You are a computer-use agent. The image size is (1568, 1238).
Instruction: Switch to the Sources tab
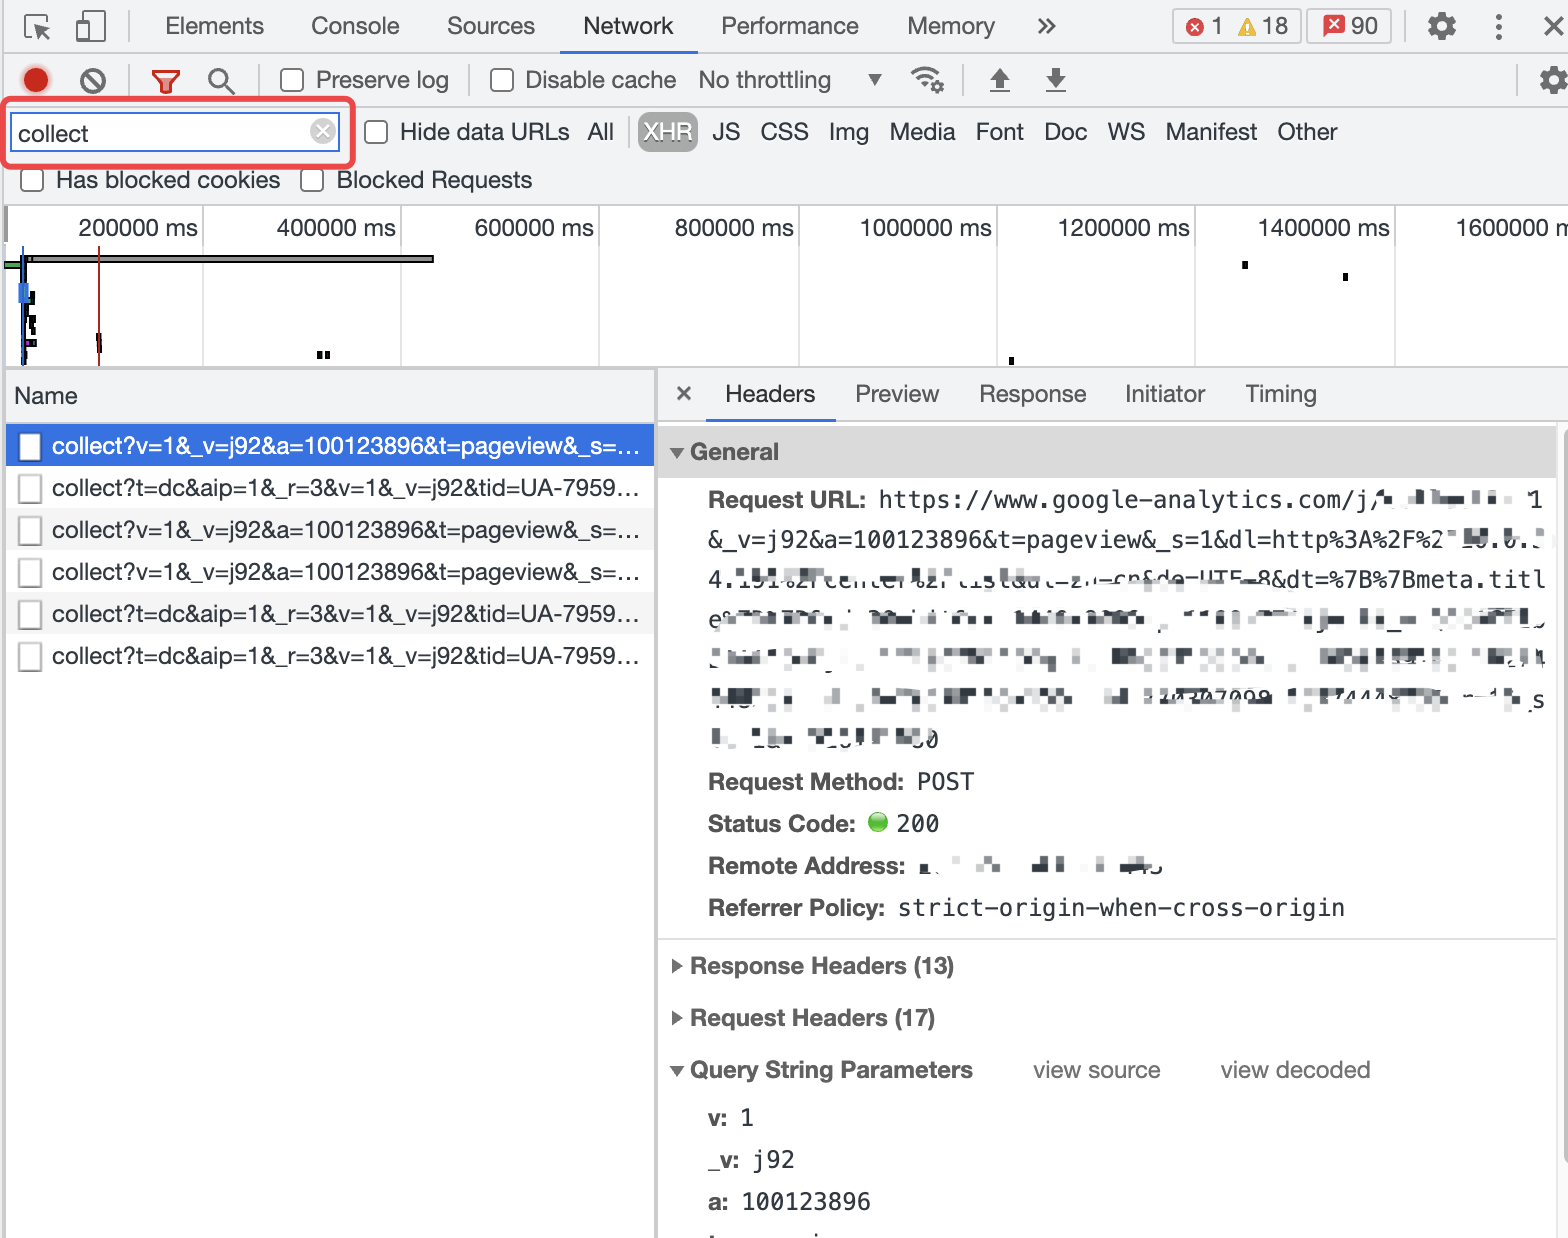pos(491,26)
